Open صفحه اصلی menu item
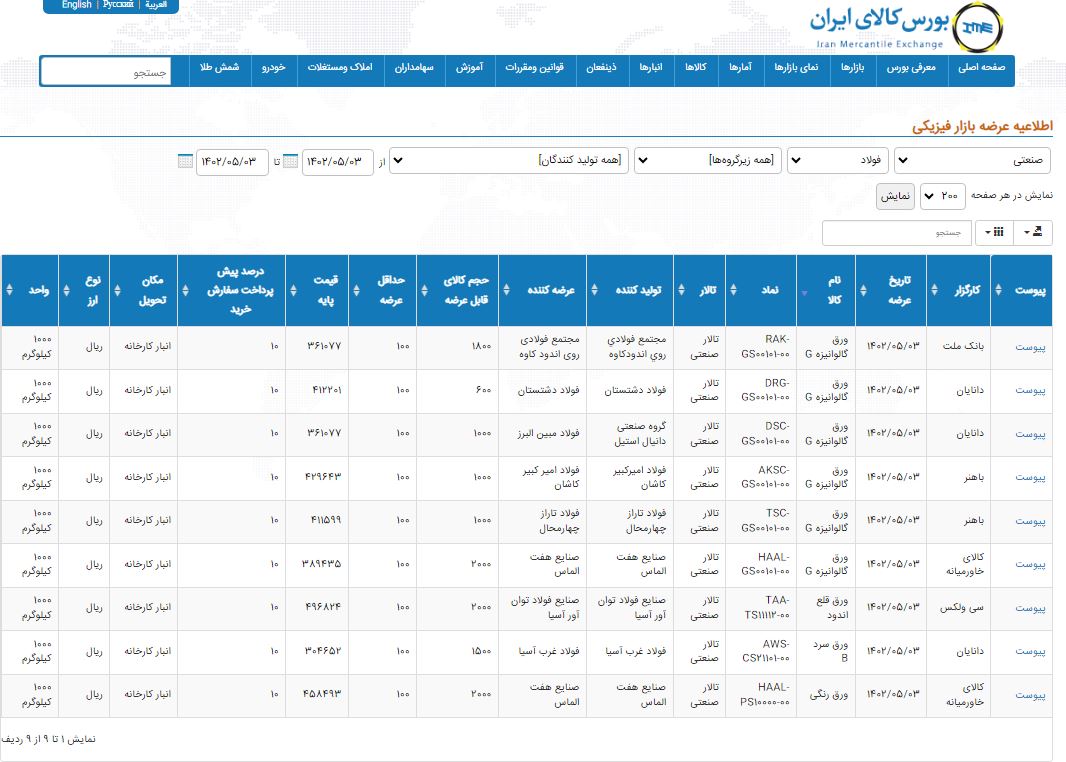 [x=981, y=67]
